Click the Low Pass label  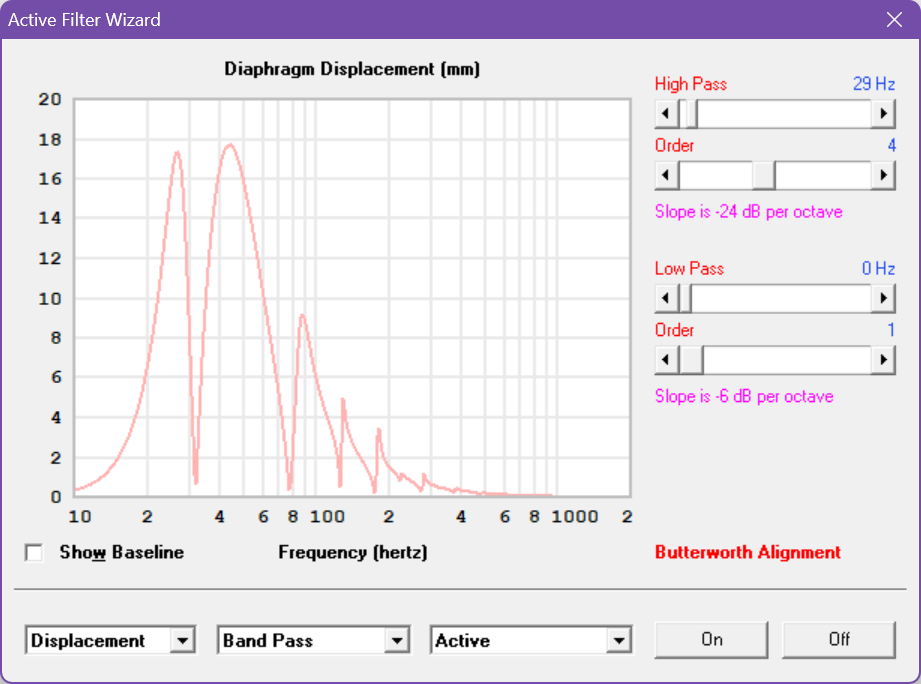pyautogui.click(x=690, y=268)
